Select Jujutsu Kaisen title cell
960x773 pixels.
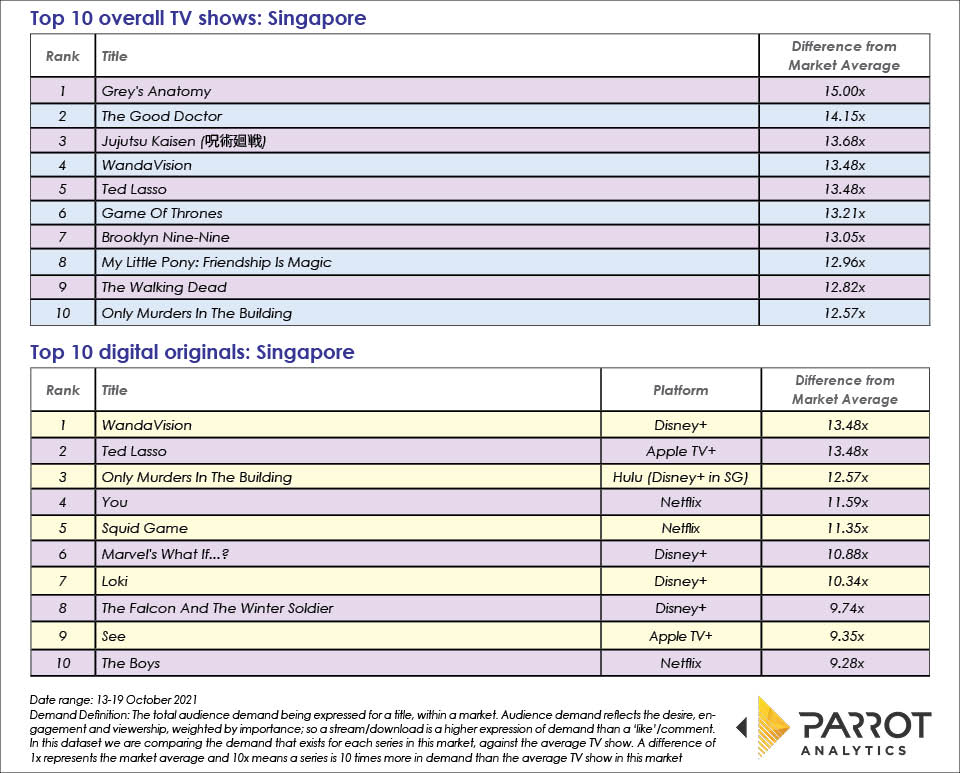(183, 141)
